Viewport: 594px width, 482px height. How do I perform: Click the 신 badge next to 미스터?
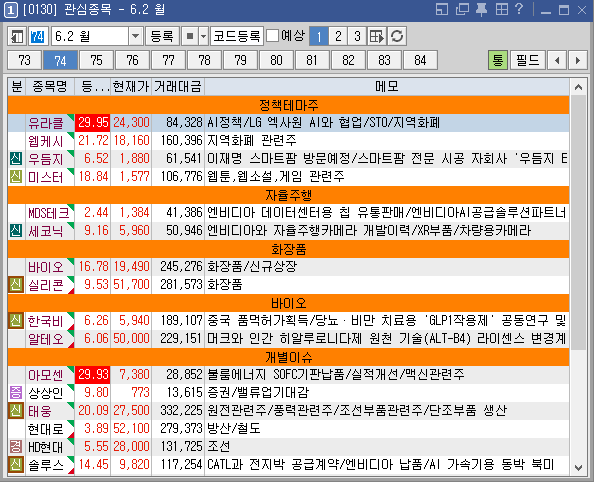pyautogui.click(x=16, y=177)
